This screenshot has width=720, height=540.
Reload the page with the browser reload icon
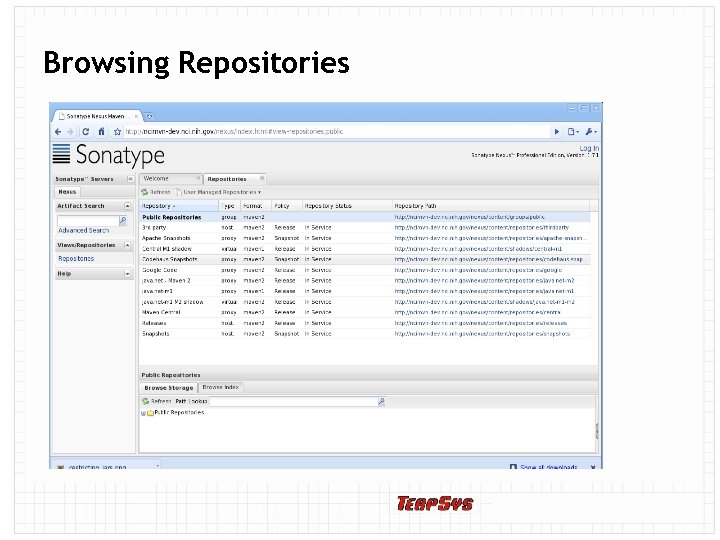[x=85, y=132]
